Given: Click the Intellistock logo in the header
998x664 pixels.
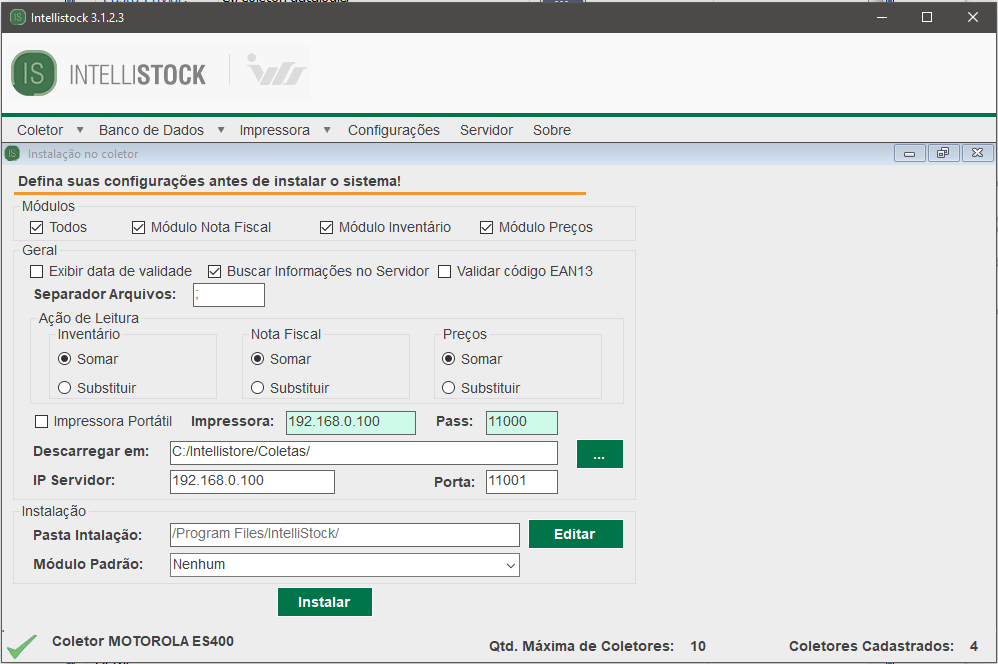Looking at the screenshot, I should (108, 74).
